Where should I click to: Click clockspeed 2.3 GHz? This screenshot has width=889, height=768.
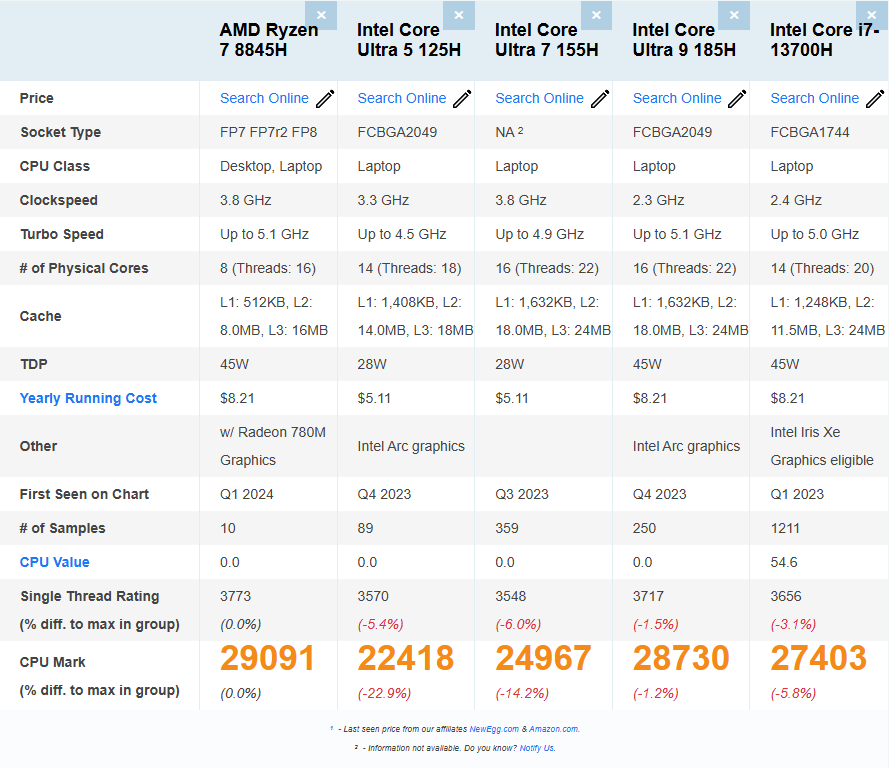coord(658,200)
